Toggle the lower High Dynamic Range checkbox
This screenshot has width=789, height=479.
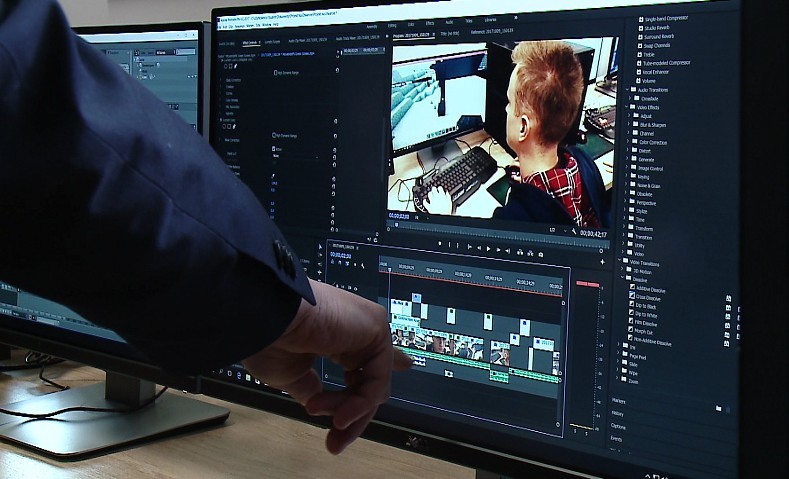pos(274,135)
